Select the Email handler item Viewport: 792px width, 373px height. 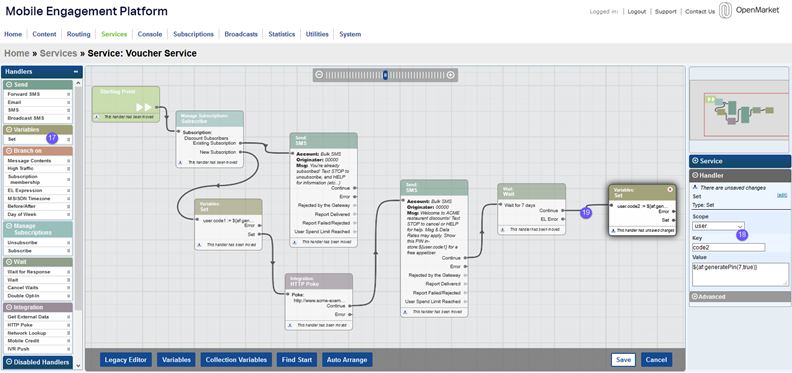click(x=38, y=102)
